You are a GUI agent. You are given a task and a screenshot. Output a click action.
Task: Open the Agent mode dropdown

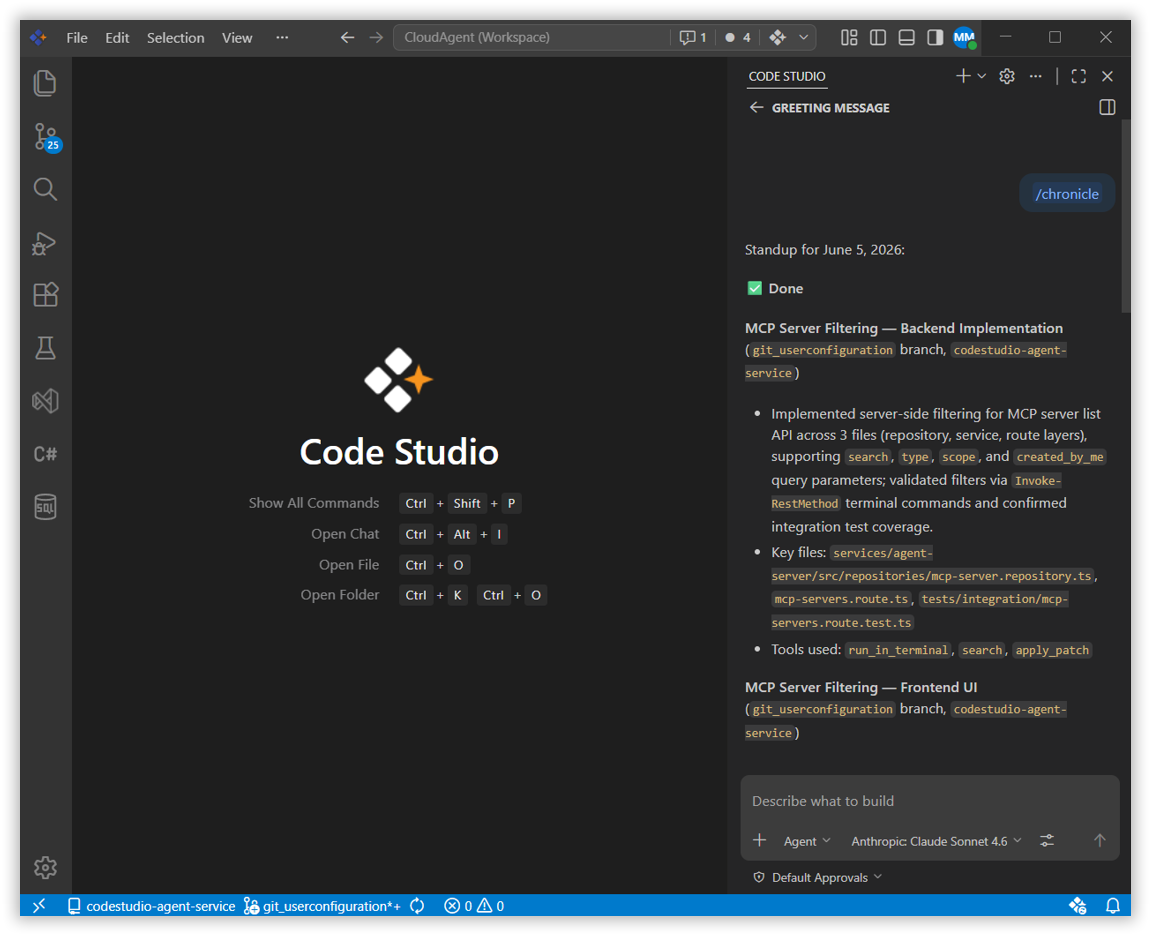pyautogui.click(x=807, y=841)
